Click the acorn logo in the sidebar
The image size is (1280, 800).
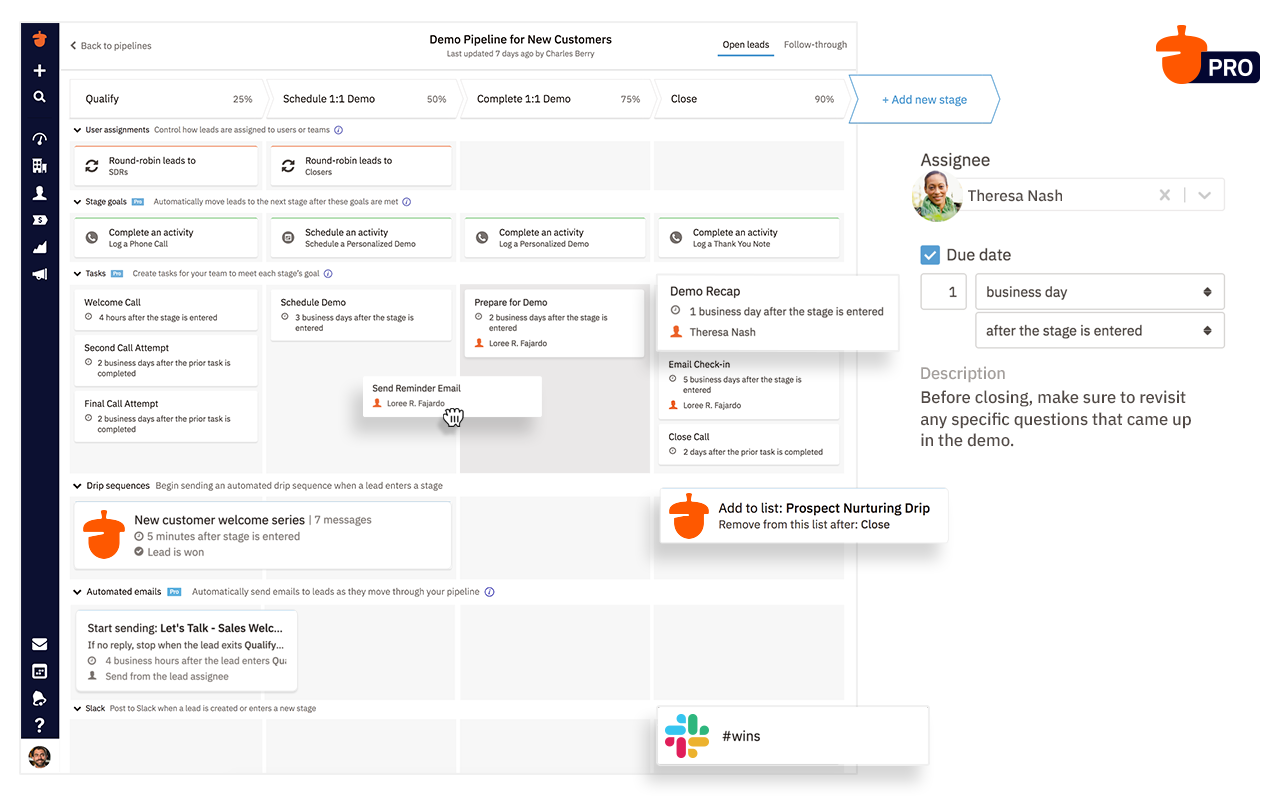40,39
